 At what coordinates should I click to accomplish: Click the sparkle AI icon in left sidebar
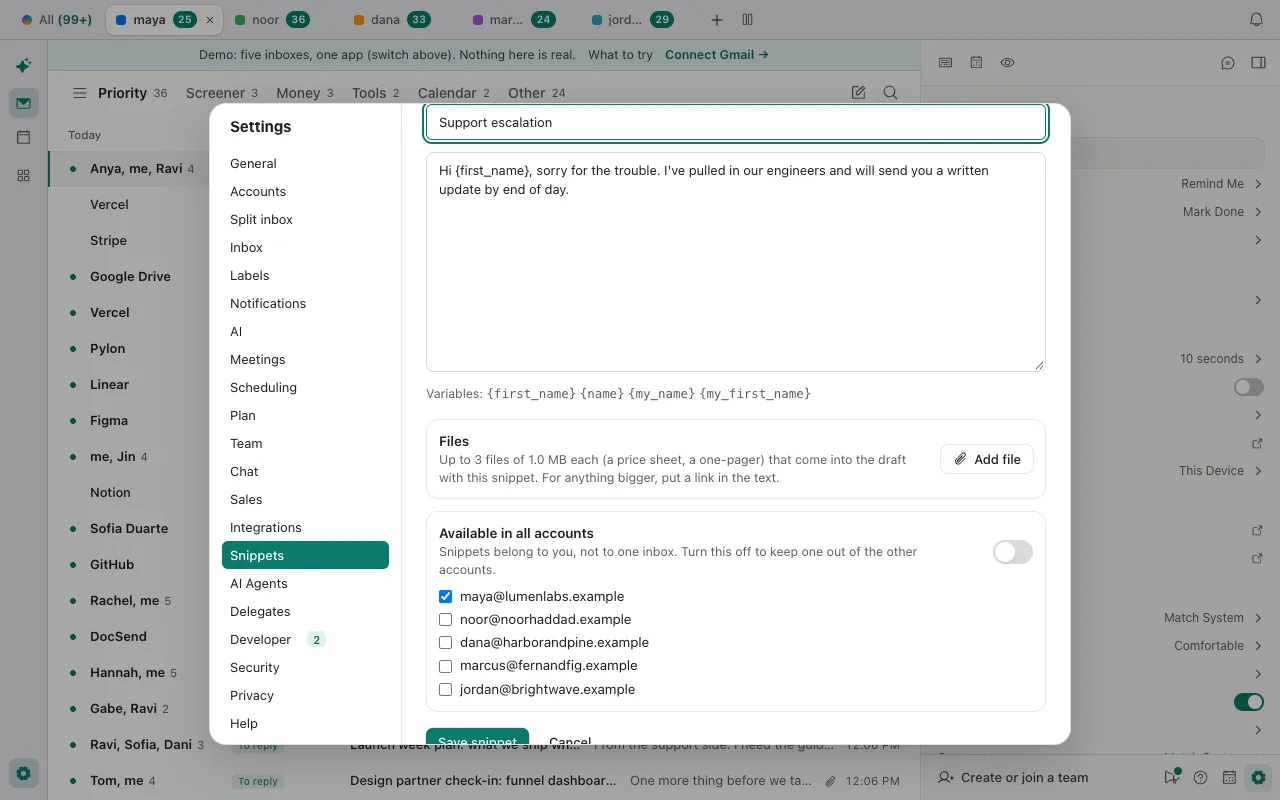point(23,66)
